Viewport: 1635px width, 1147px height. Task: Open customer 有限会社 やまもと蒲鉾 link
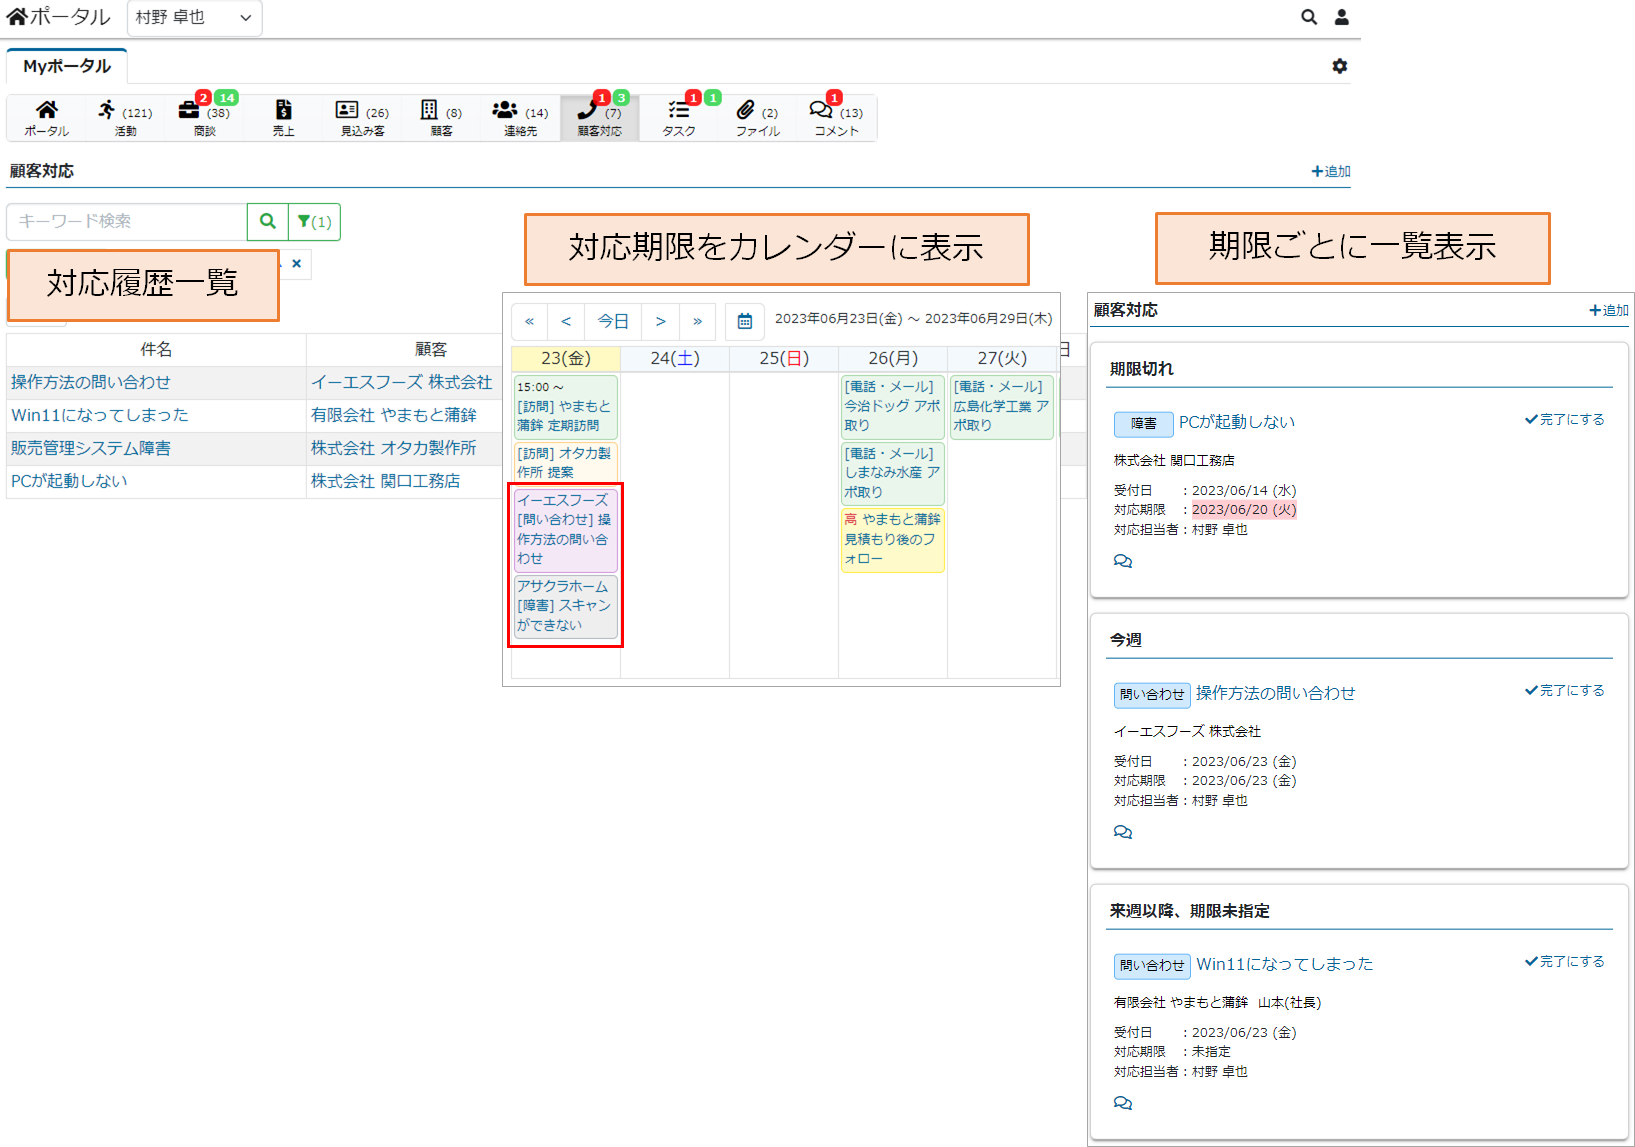(394, 415)
